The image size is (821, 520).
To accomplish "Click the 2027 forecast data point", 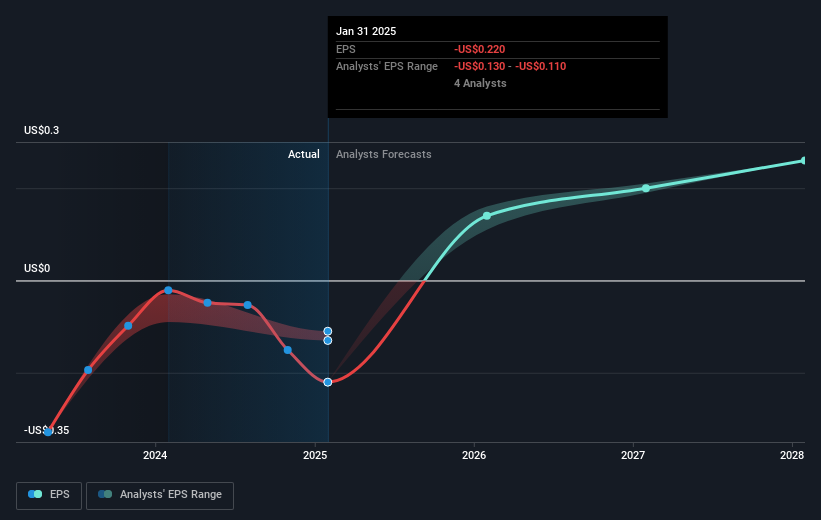I will coord(646,188).
